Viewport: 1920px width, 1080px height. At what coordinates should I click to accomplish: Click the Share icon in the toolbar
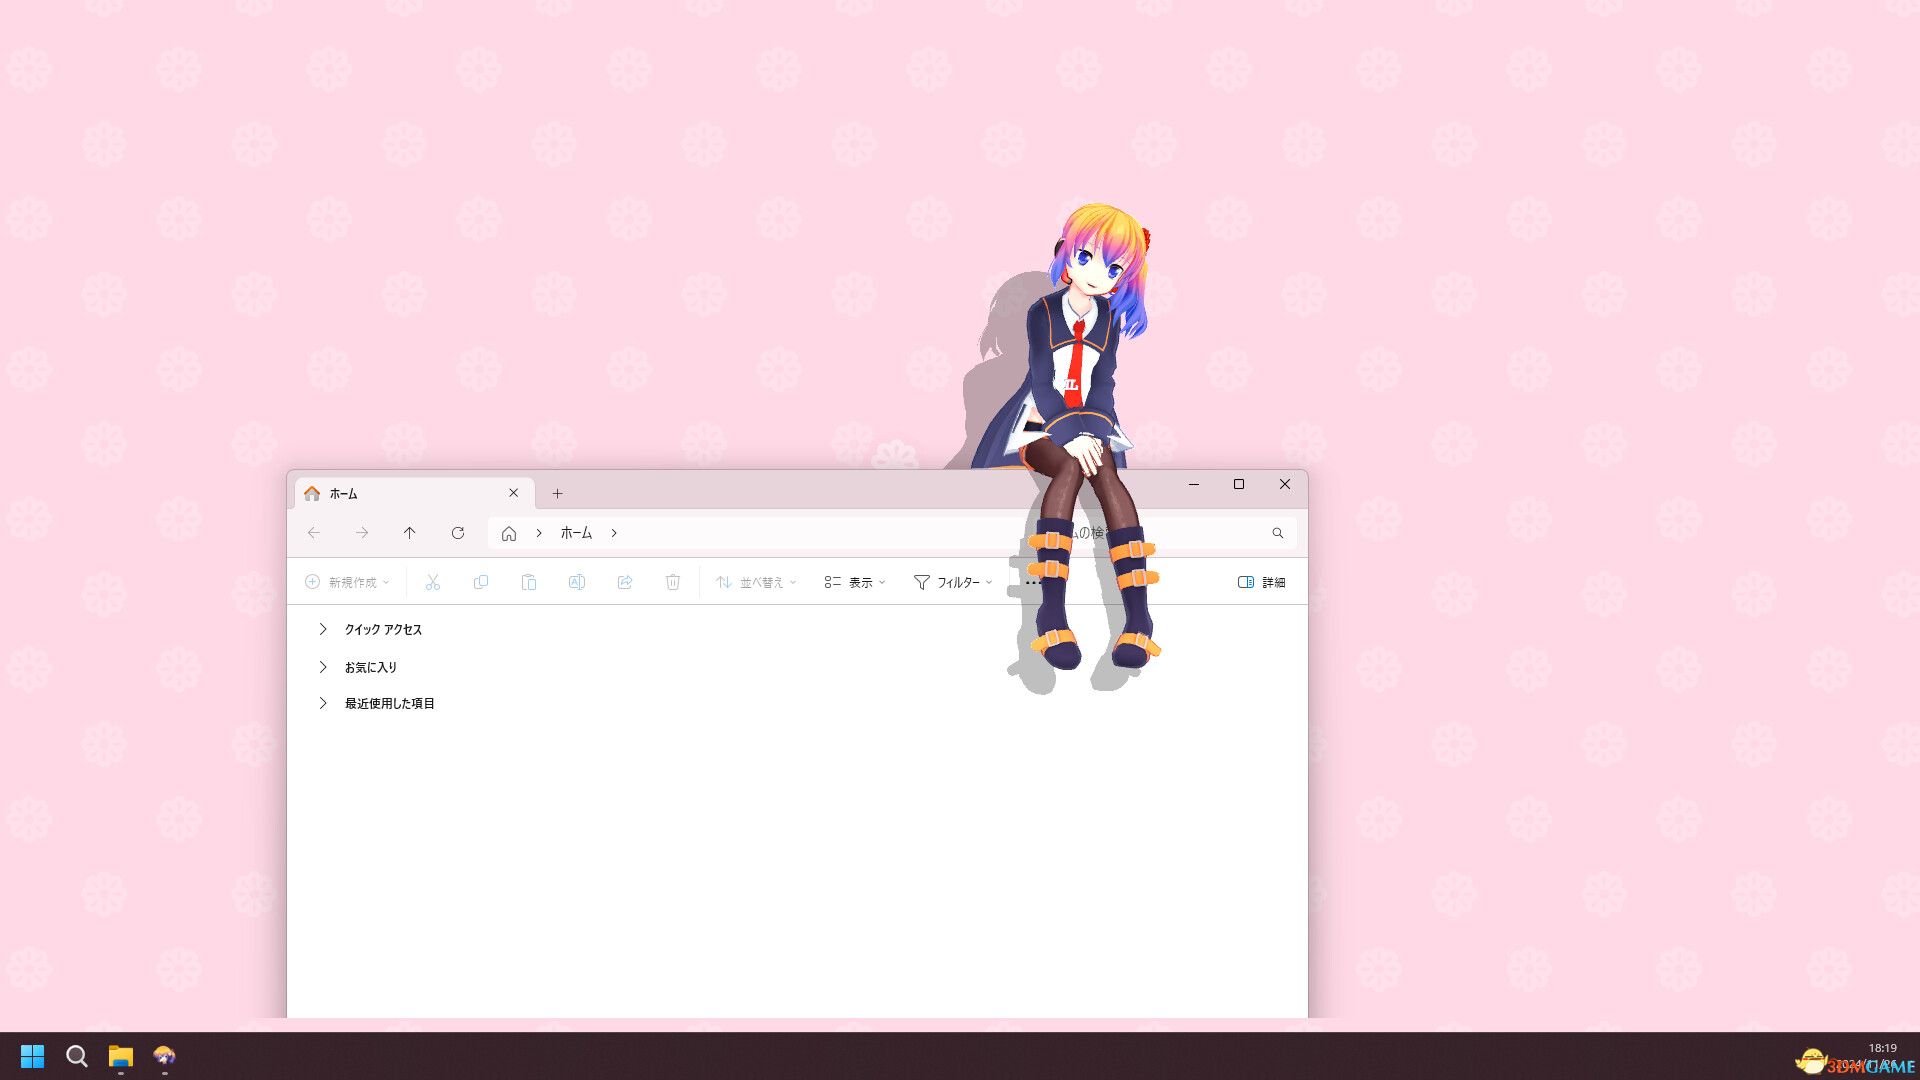point(625,581)
